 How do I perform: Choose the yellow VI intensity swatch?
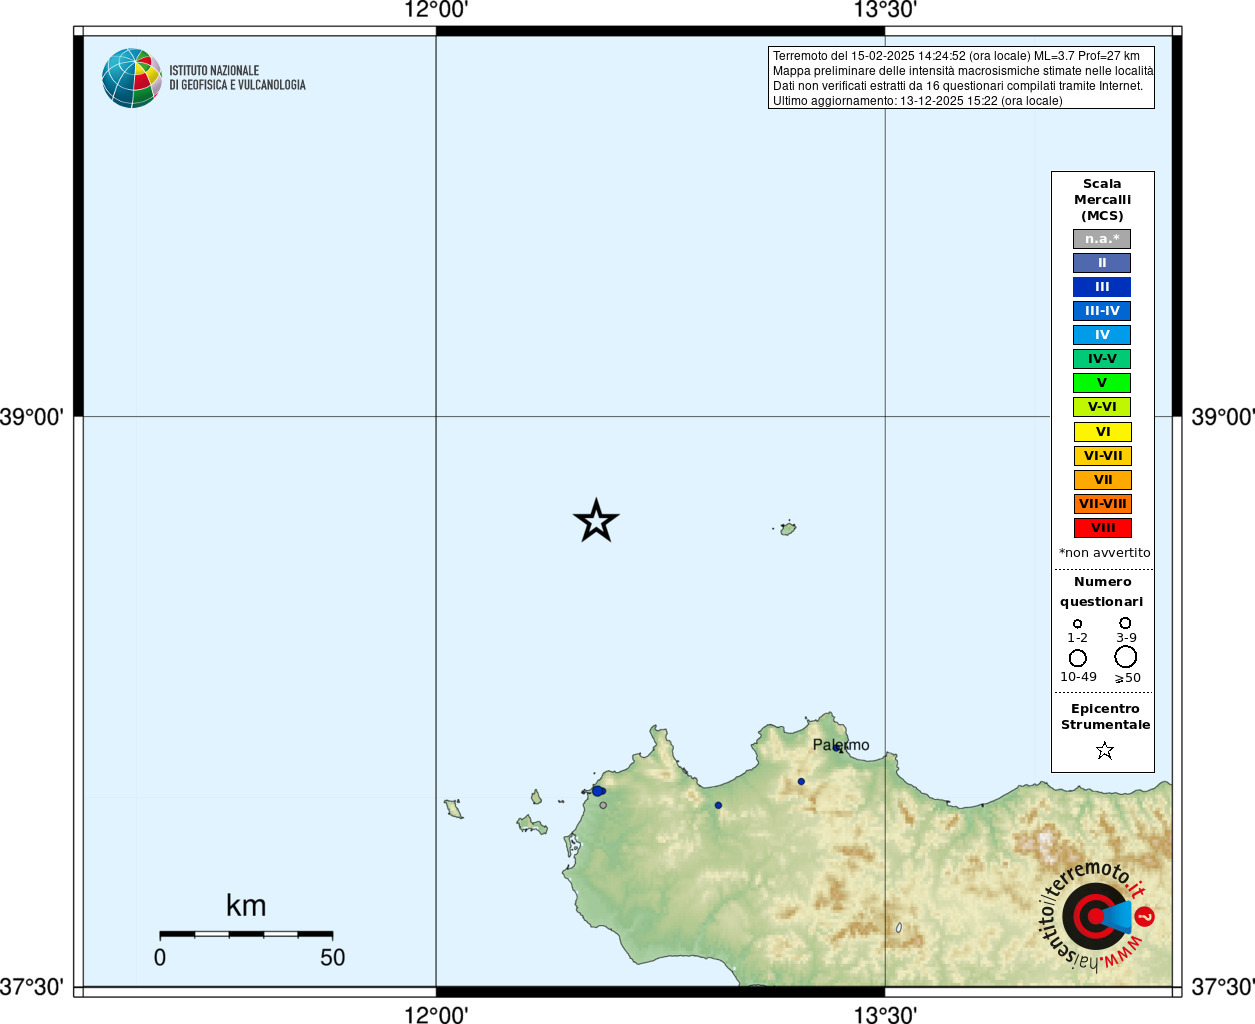pos(1102,432)
